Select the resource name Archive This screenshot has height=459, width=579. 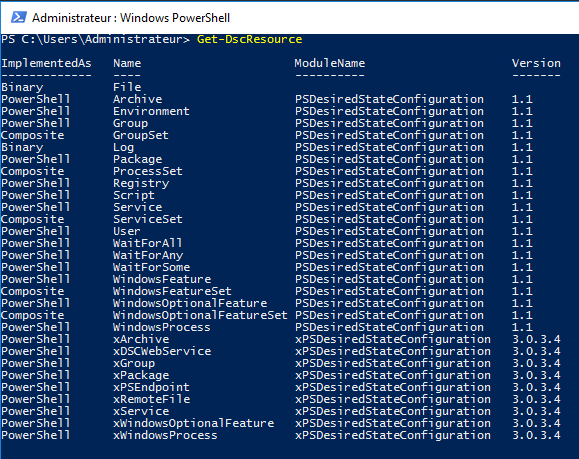click(x=137, y=99)
